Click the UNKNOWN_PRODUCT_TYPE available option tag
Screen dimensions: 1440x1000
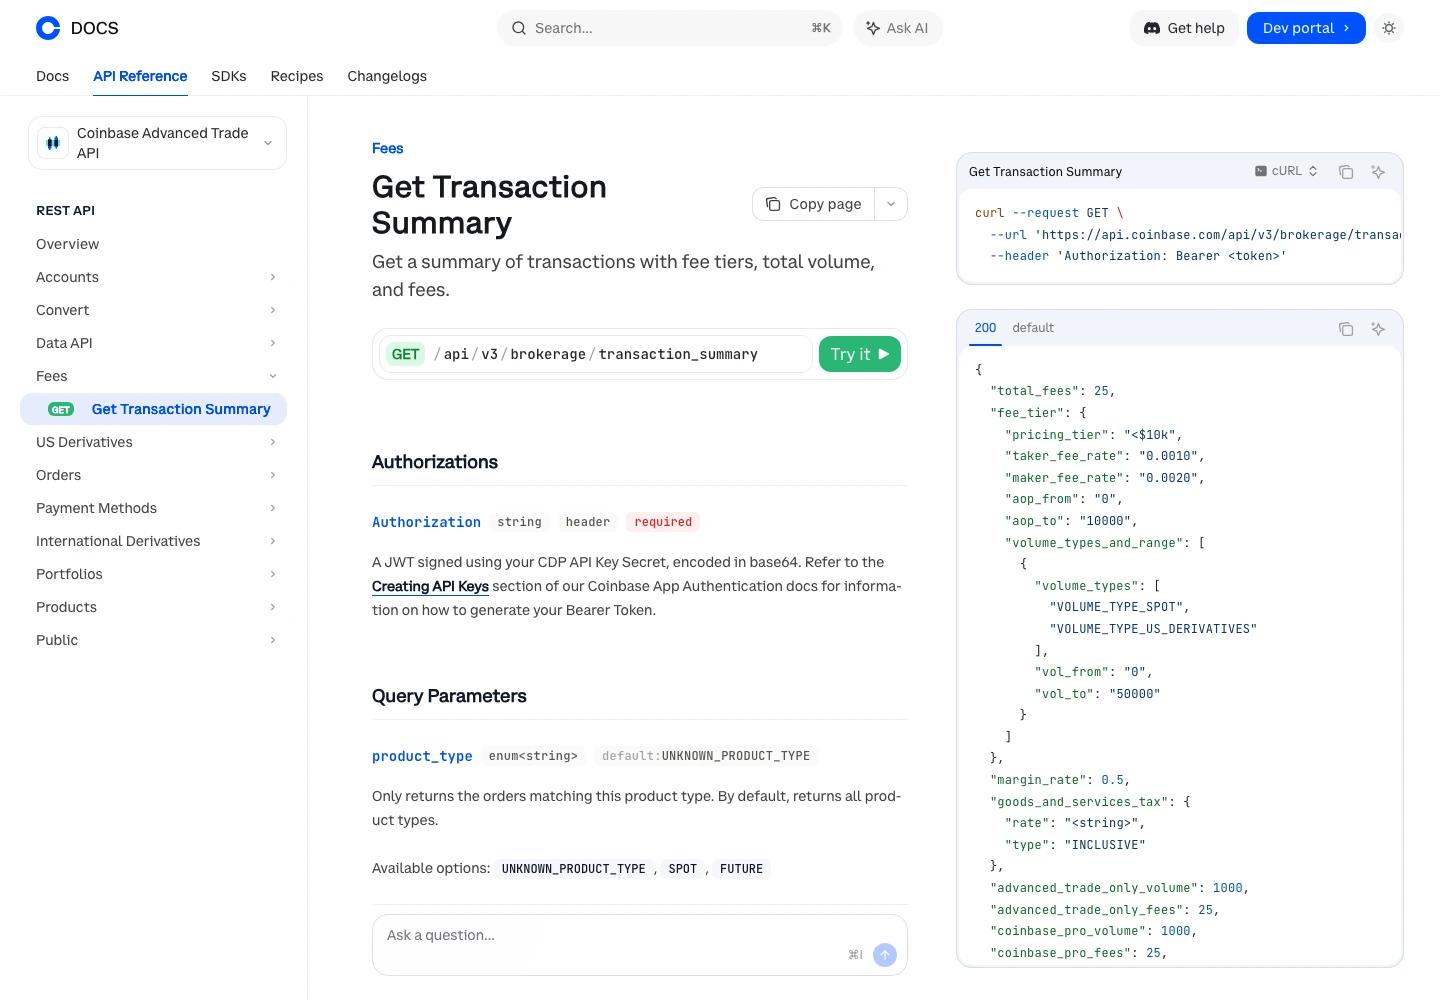(x=573, y=869)
